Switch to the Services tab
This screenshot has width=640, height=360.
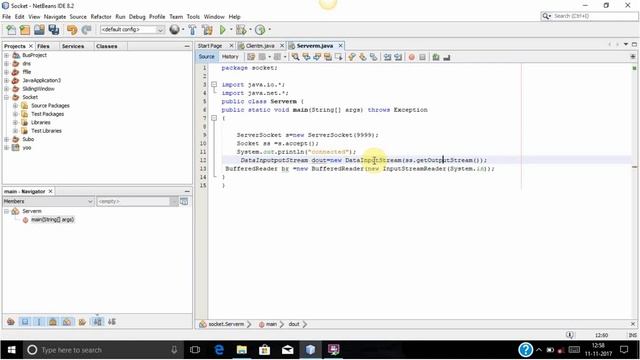click(73, 46)
